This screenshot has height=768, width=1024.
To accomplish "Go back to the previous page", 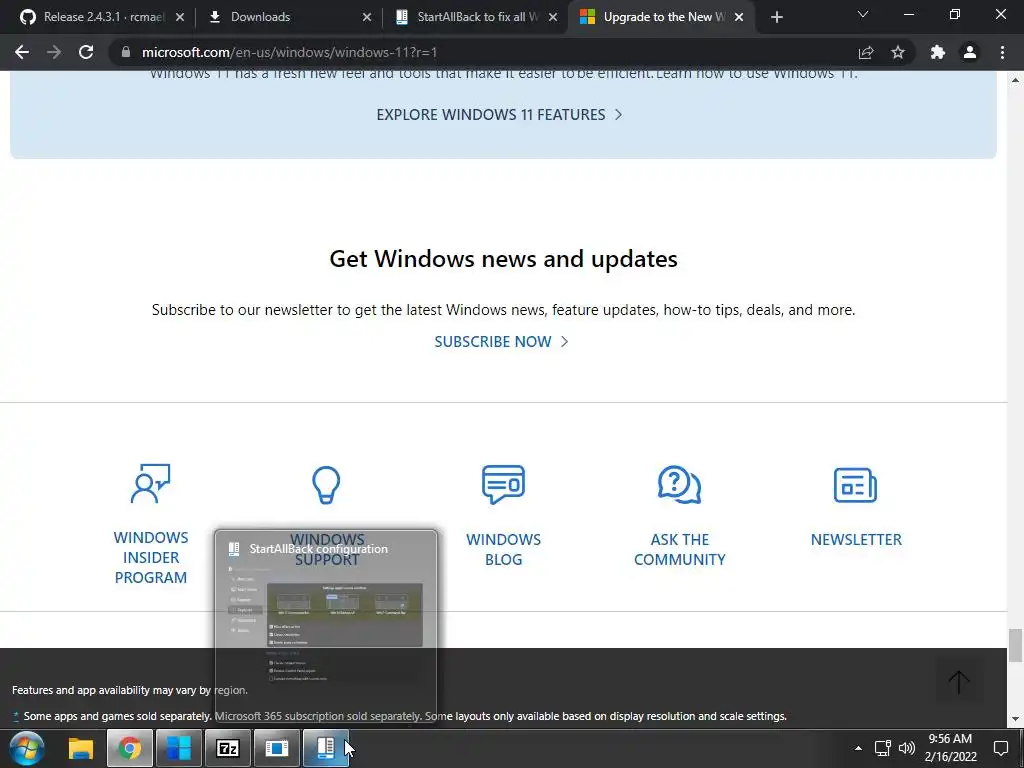I will pos(22,52).
